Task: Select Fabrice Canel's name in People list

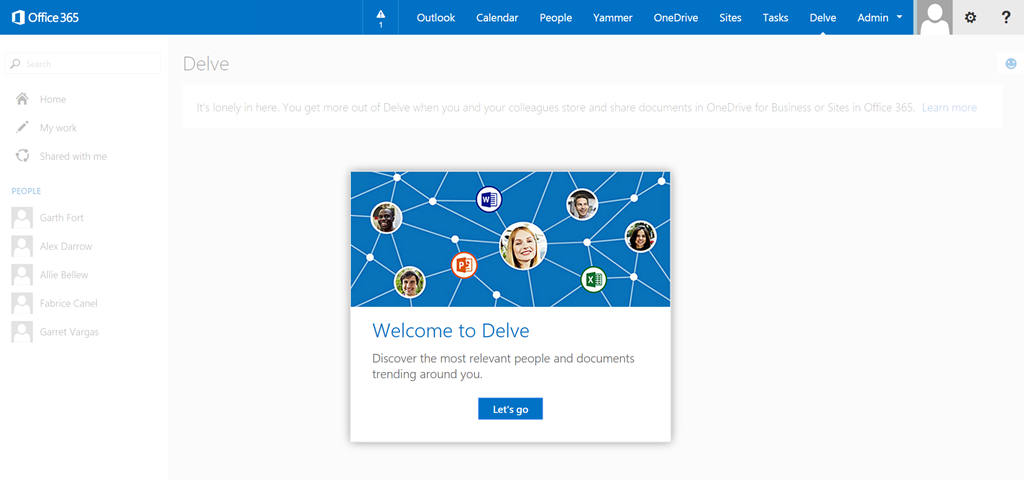Action: tap(69, 304)
